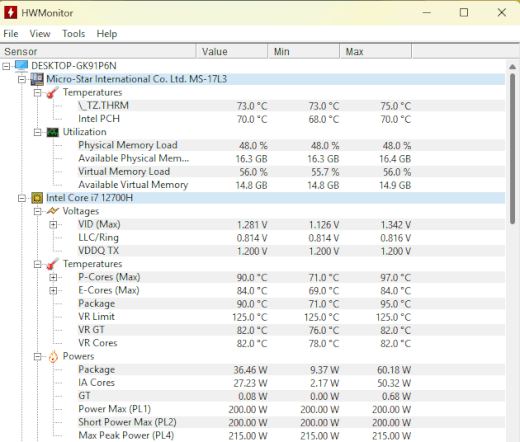Click the scrollbar up arrow
Screen dimensions: 520x442
click(513, 67)
